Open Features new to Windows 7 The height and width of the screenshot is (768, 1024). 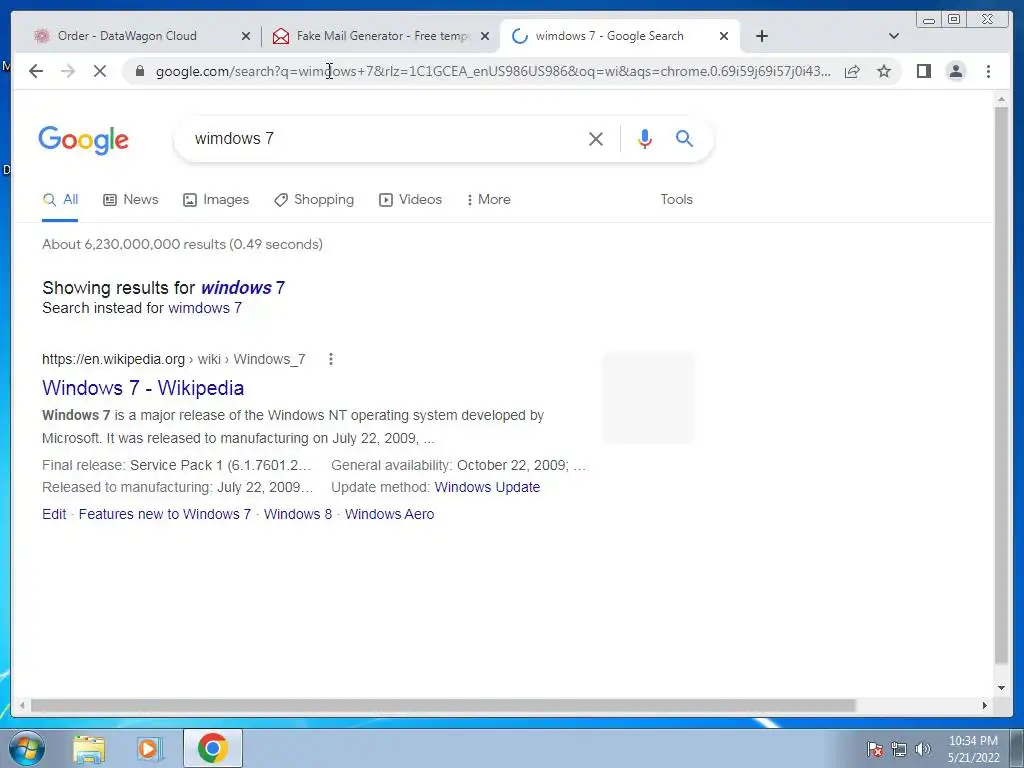(x=165, y=514)
